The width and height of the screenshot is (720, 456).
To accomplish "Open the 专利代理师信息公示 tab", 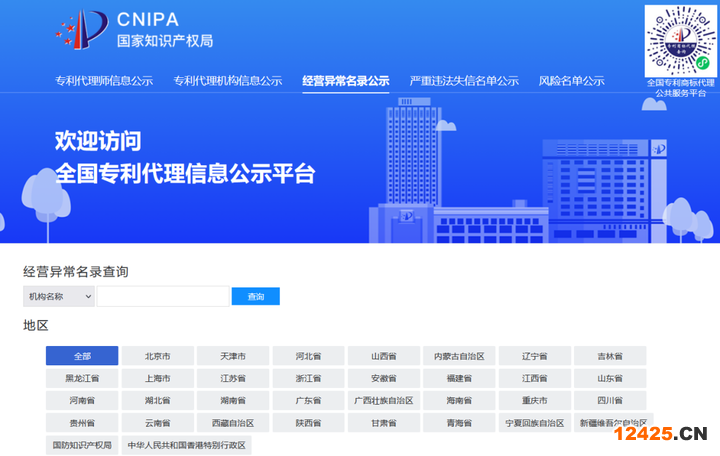I will point(104,81).
